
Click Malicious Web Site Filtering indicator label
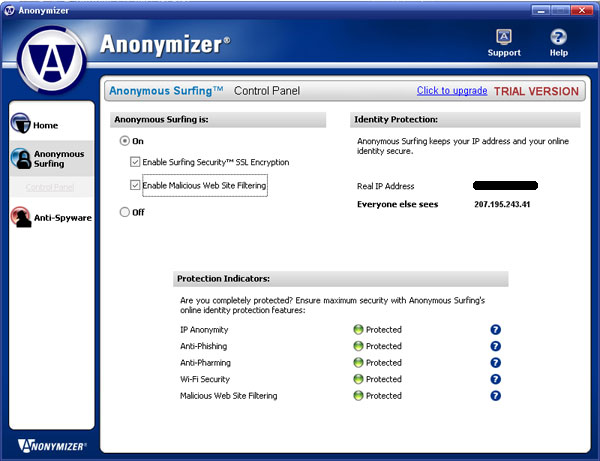228,396
